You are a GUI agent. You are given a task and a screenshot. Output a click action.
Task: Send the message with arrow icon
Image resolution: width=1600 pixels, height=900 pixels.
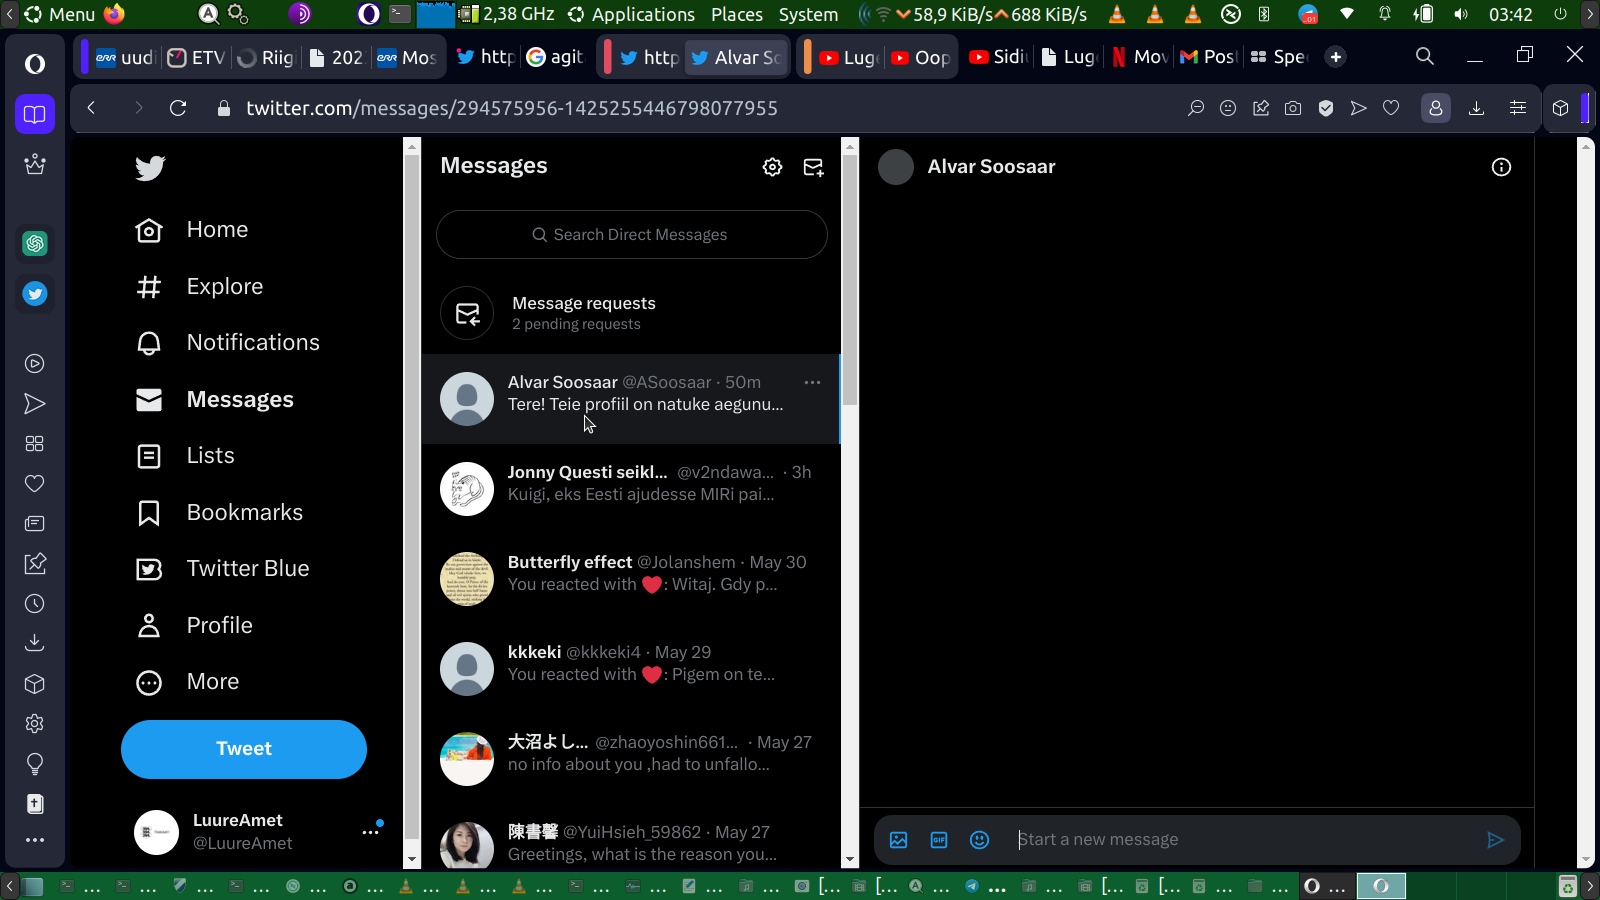1496,840
